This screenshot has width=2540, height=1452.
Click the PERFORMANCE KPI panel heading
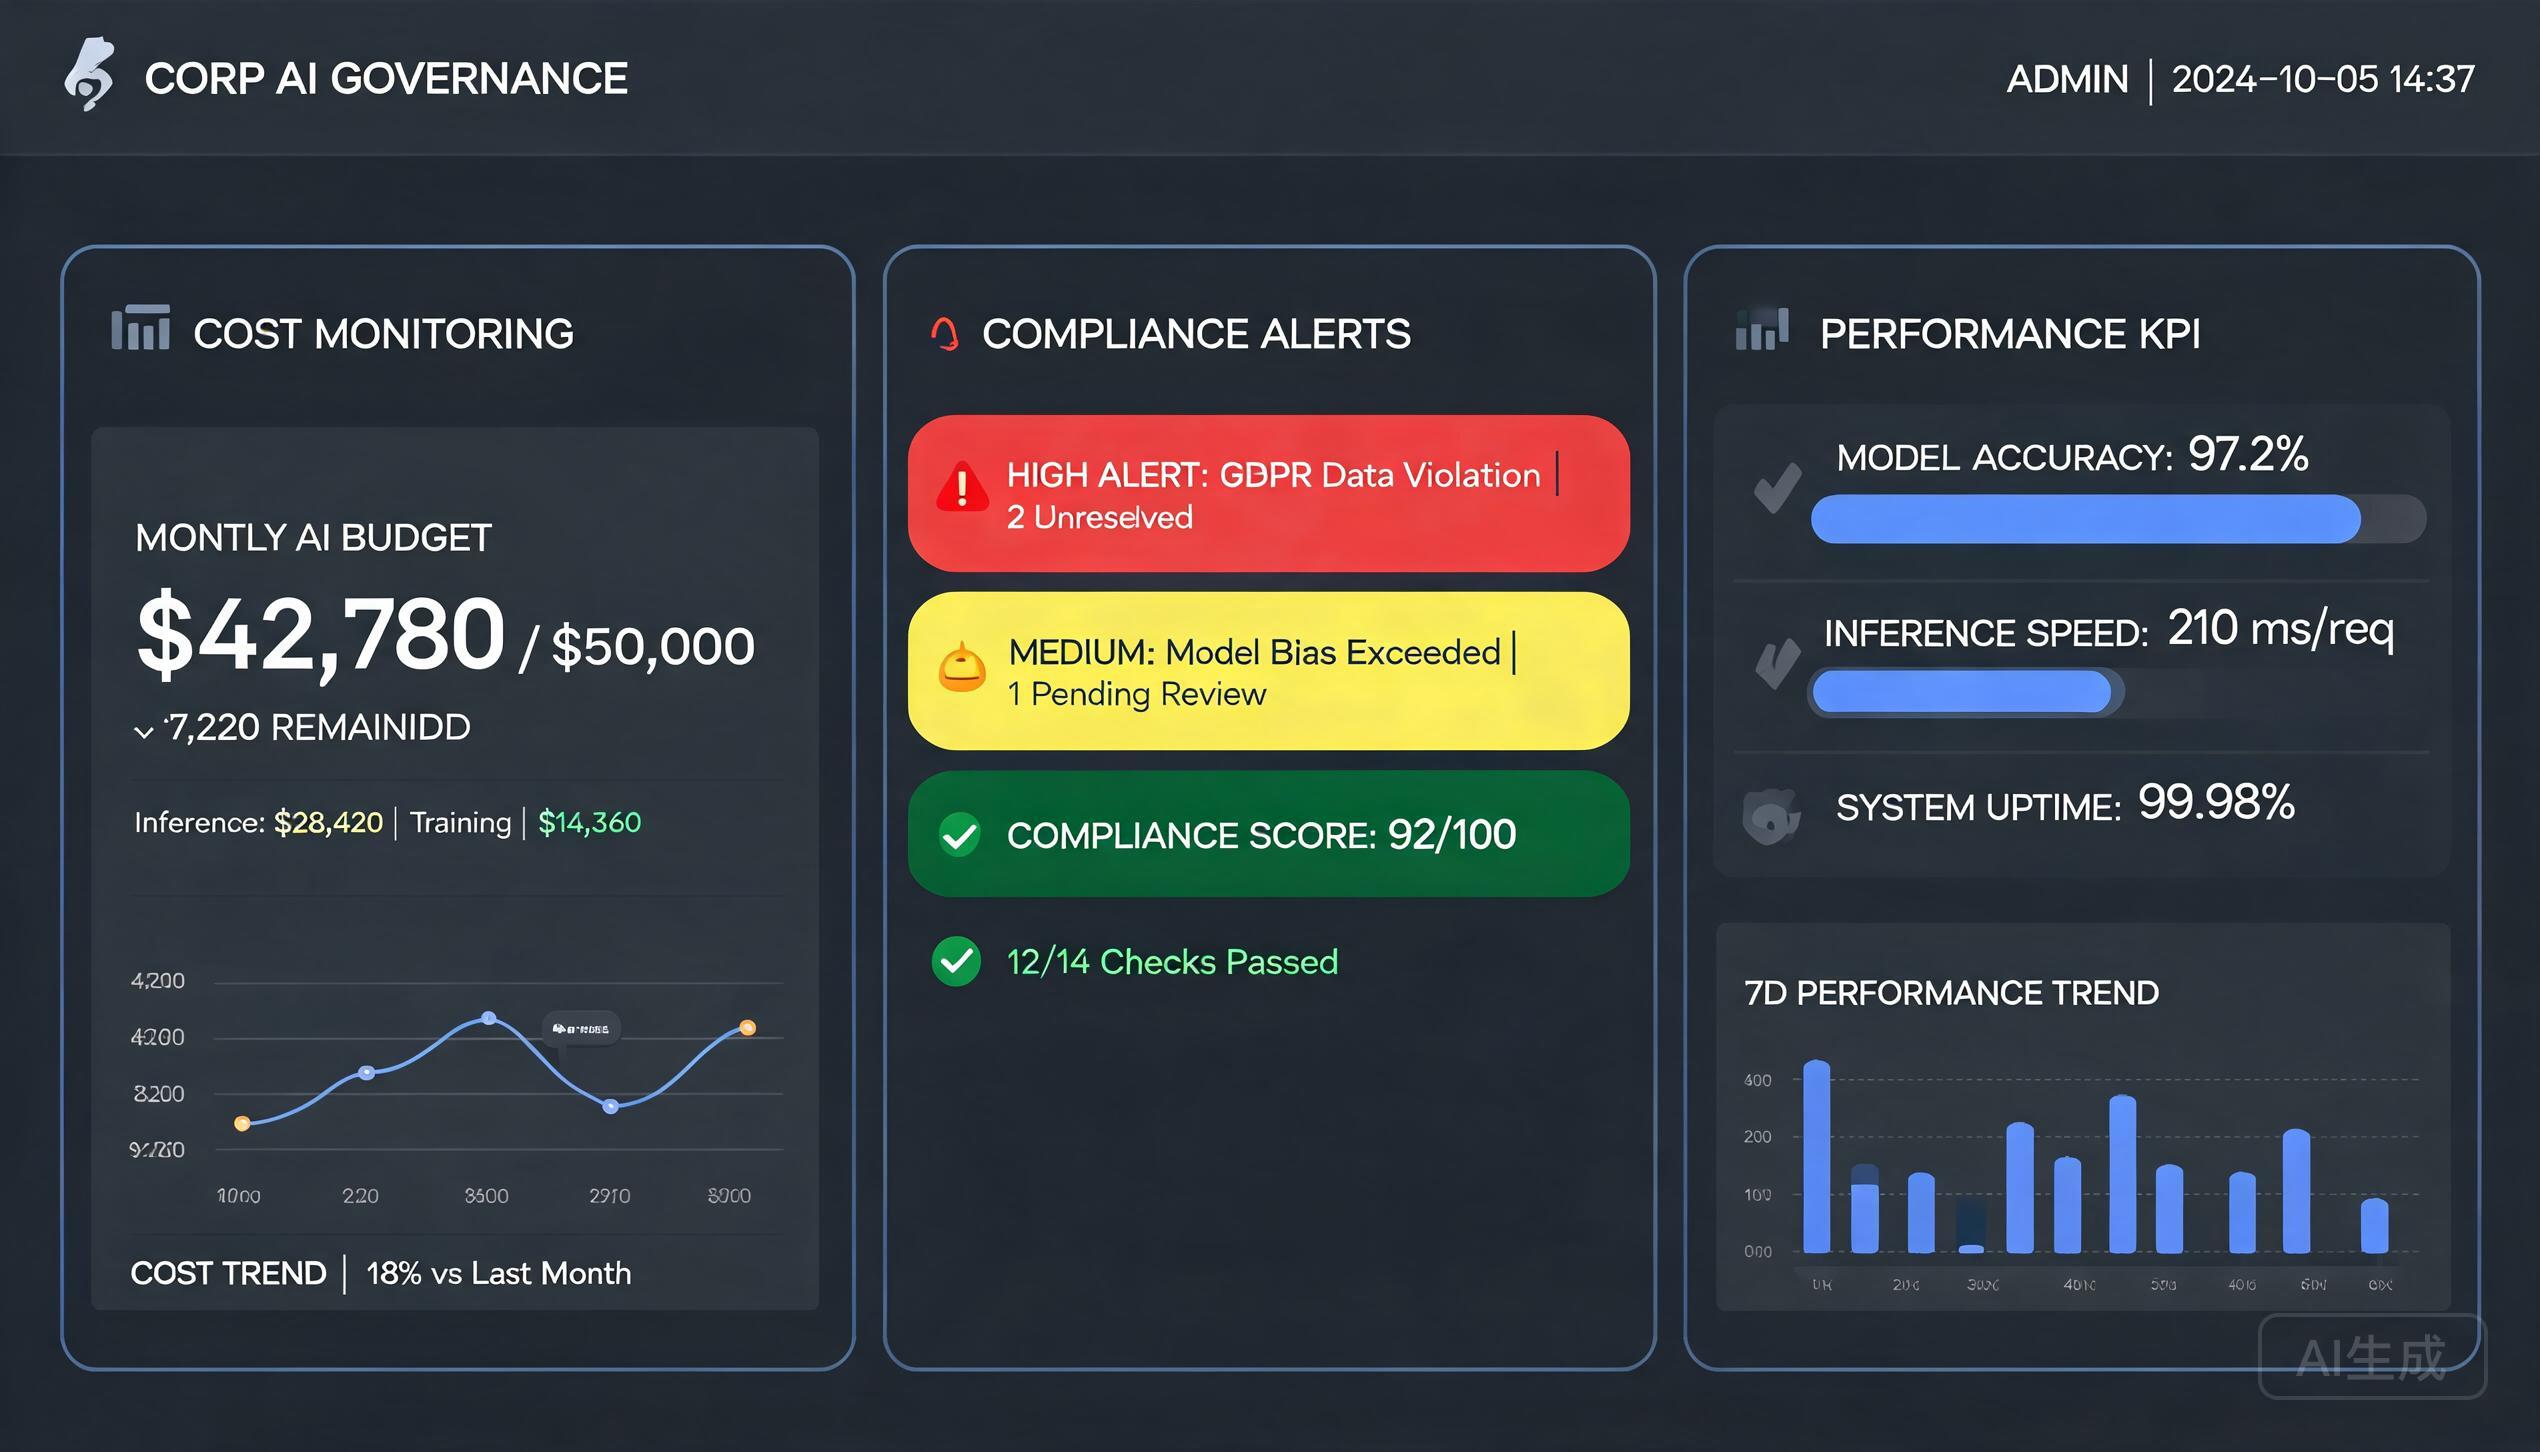(2010, 334)
